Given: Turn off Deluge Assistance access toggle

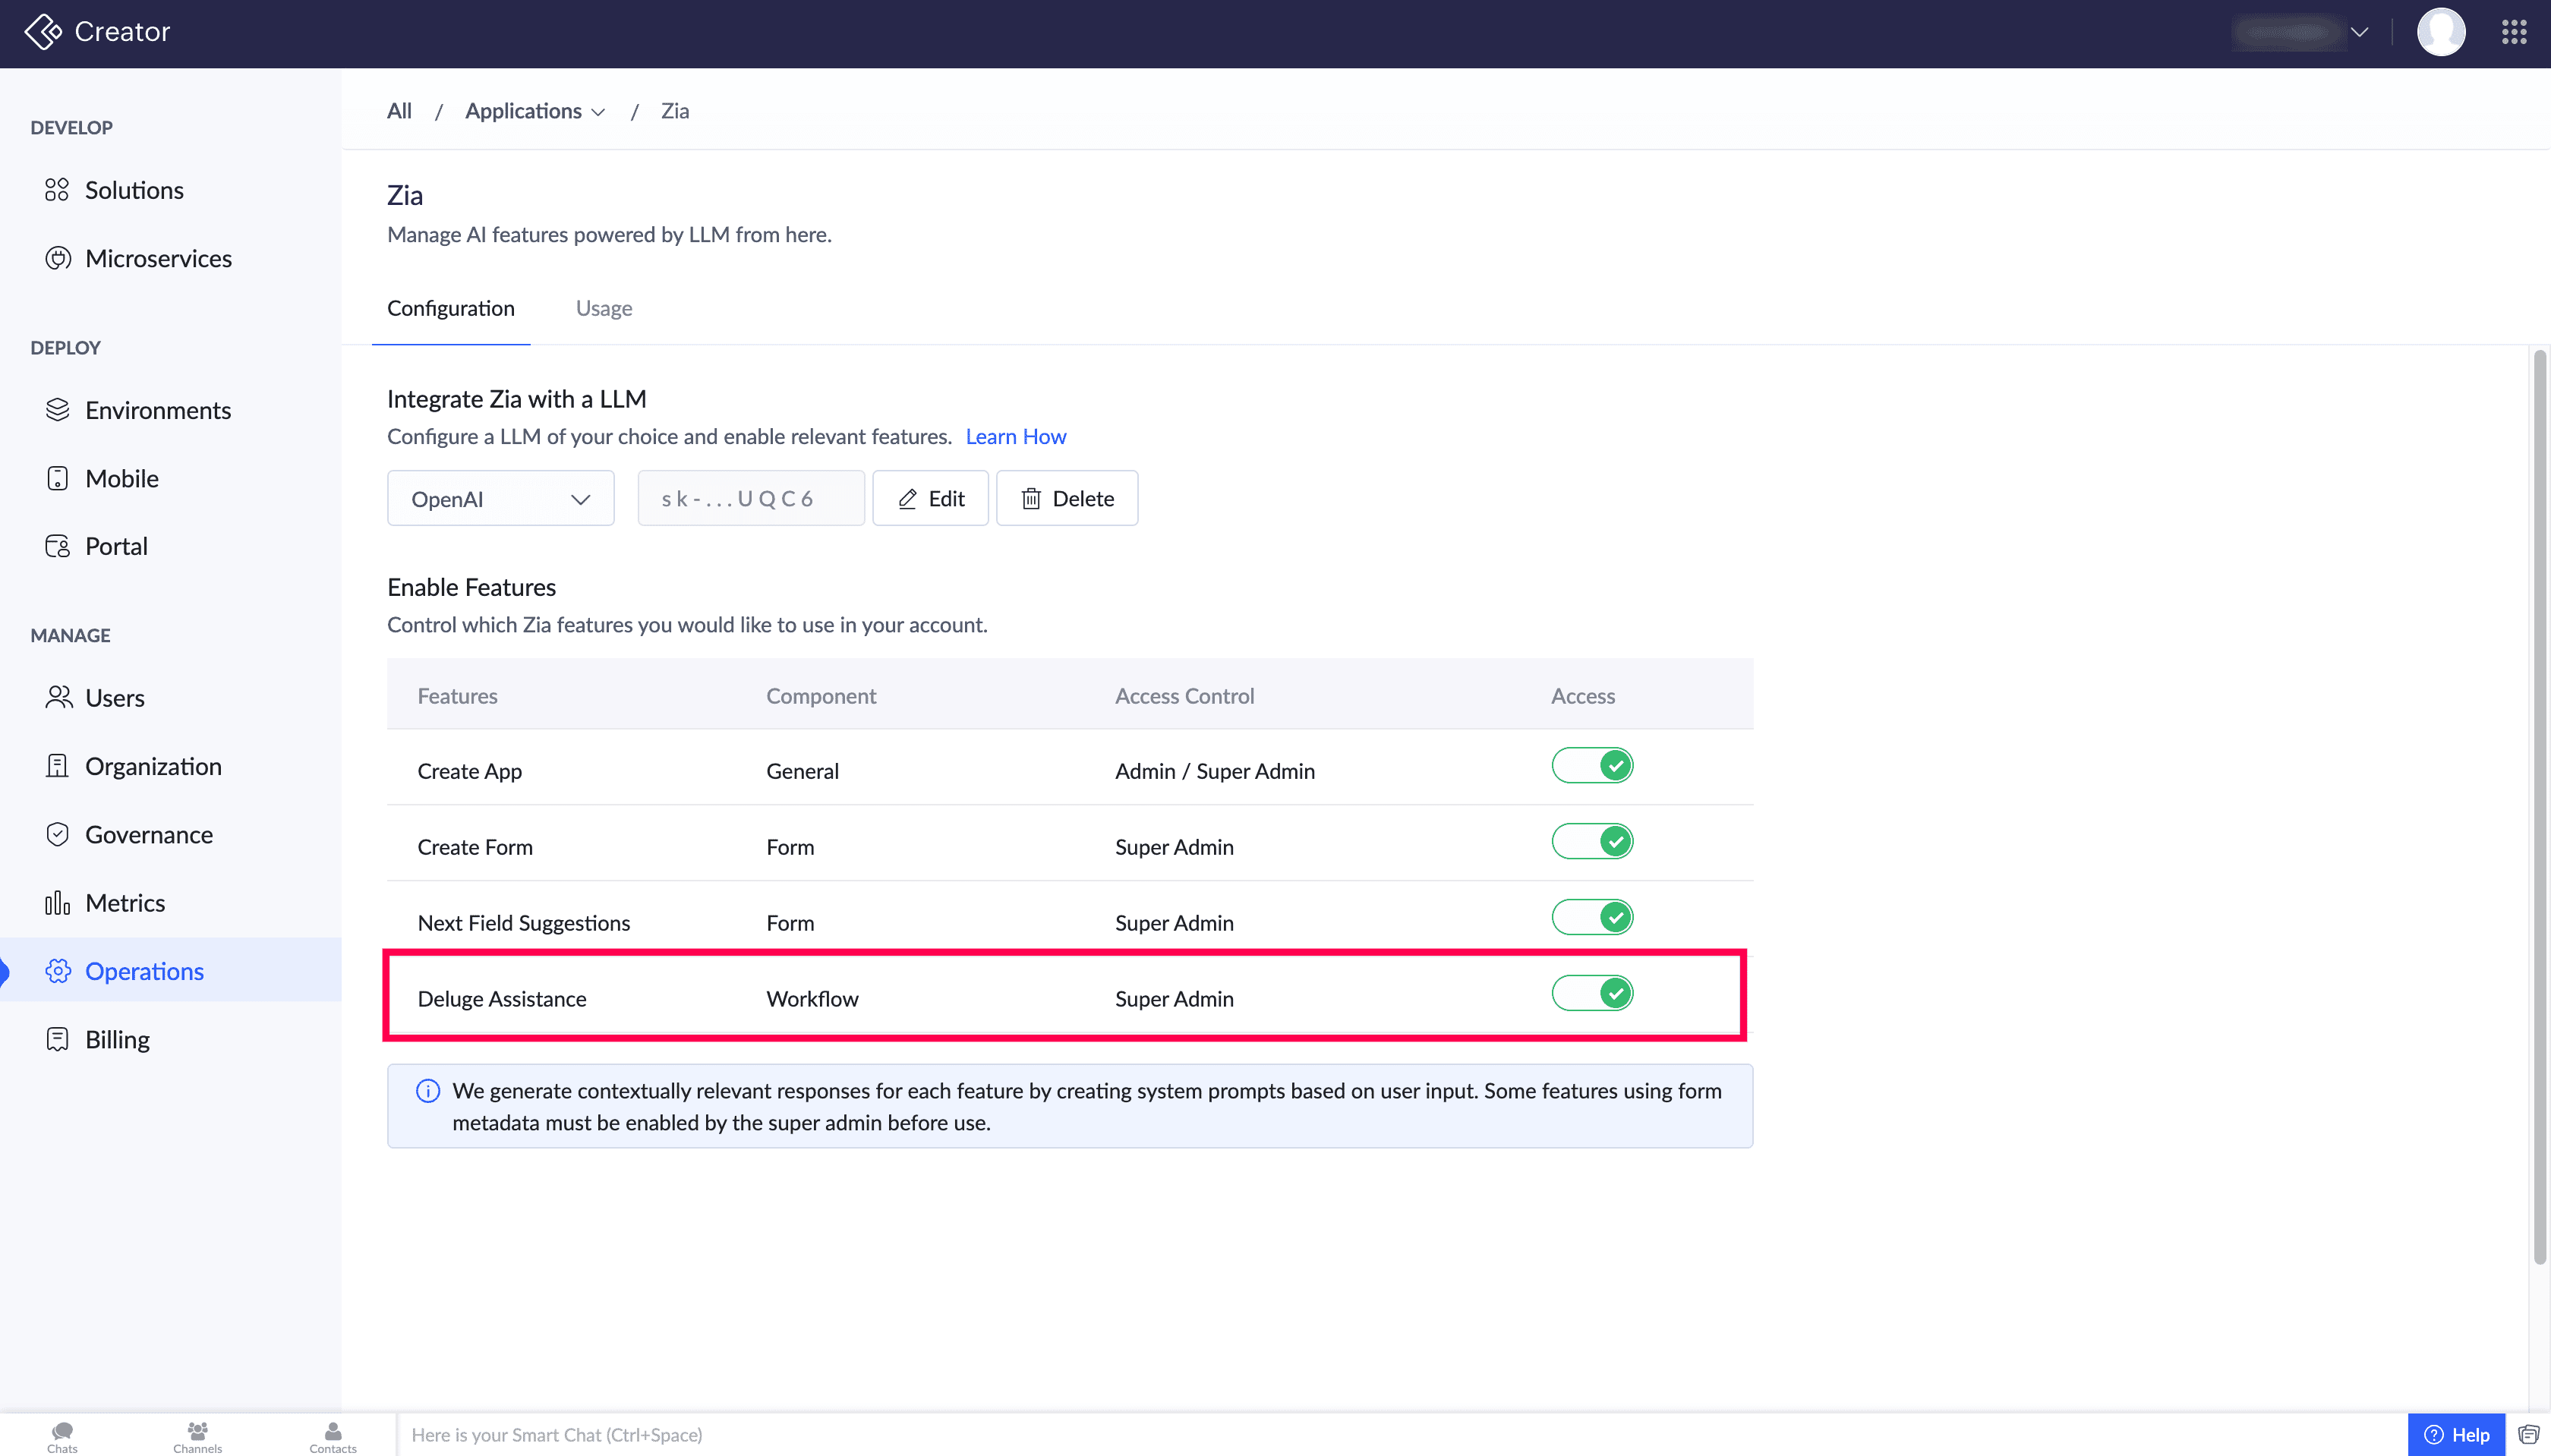Looking at the screenshot, I should pyautogui.click(x=1591, y=994).
